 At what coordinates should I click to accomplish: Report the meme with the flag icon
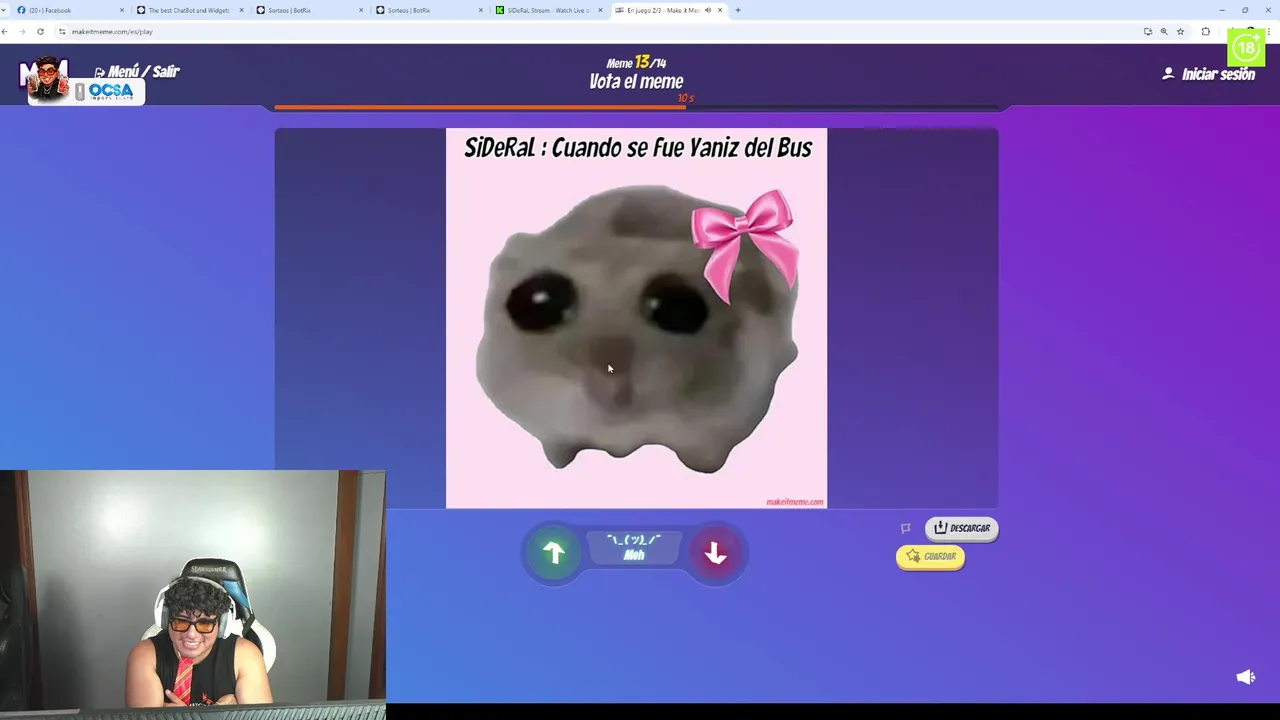tap(906, 528)
